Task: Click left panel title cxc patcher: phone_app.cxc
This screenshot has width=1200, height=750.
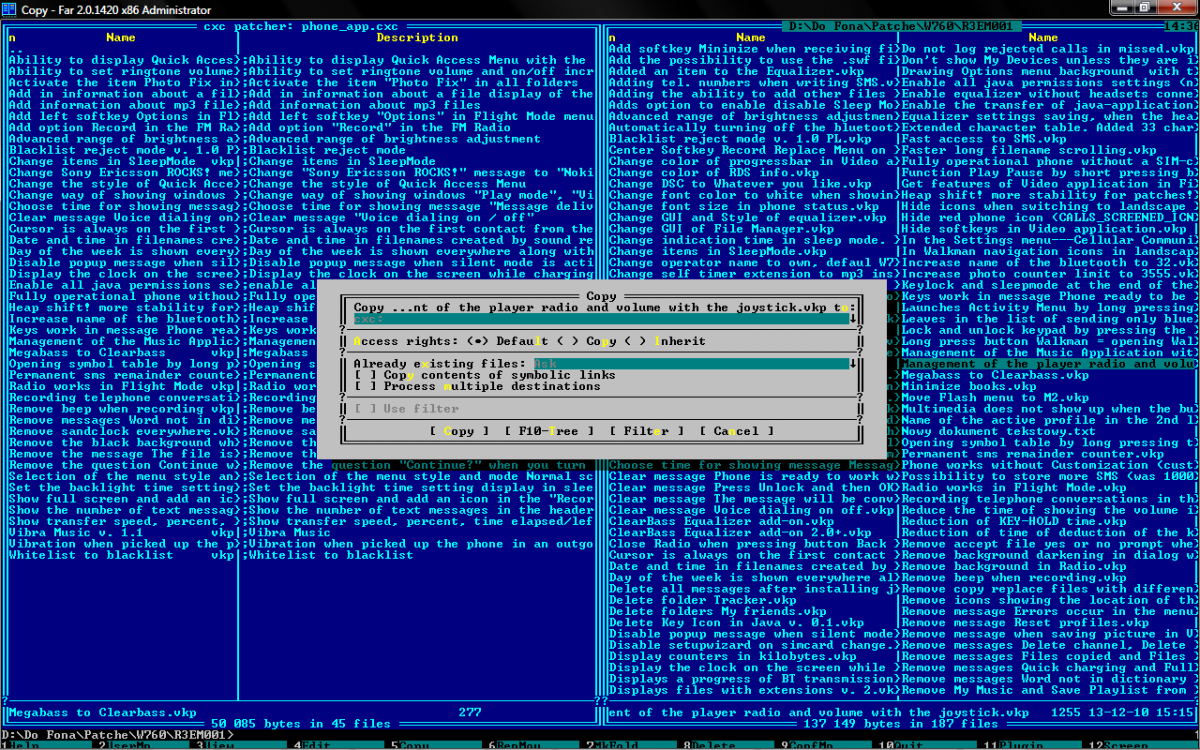Action: [301, 26]
